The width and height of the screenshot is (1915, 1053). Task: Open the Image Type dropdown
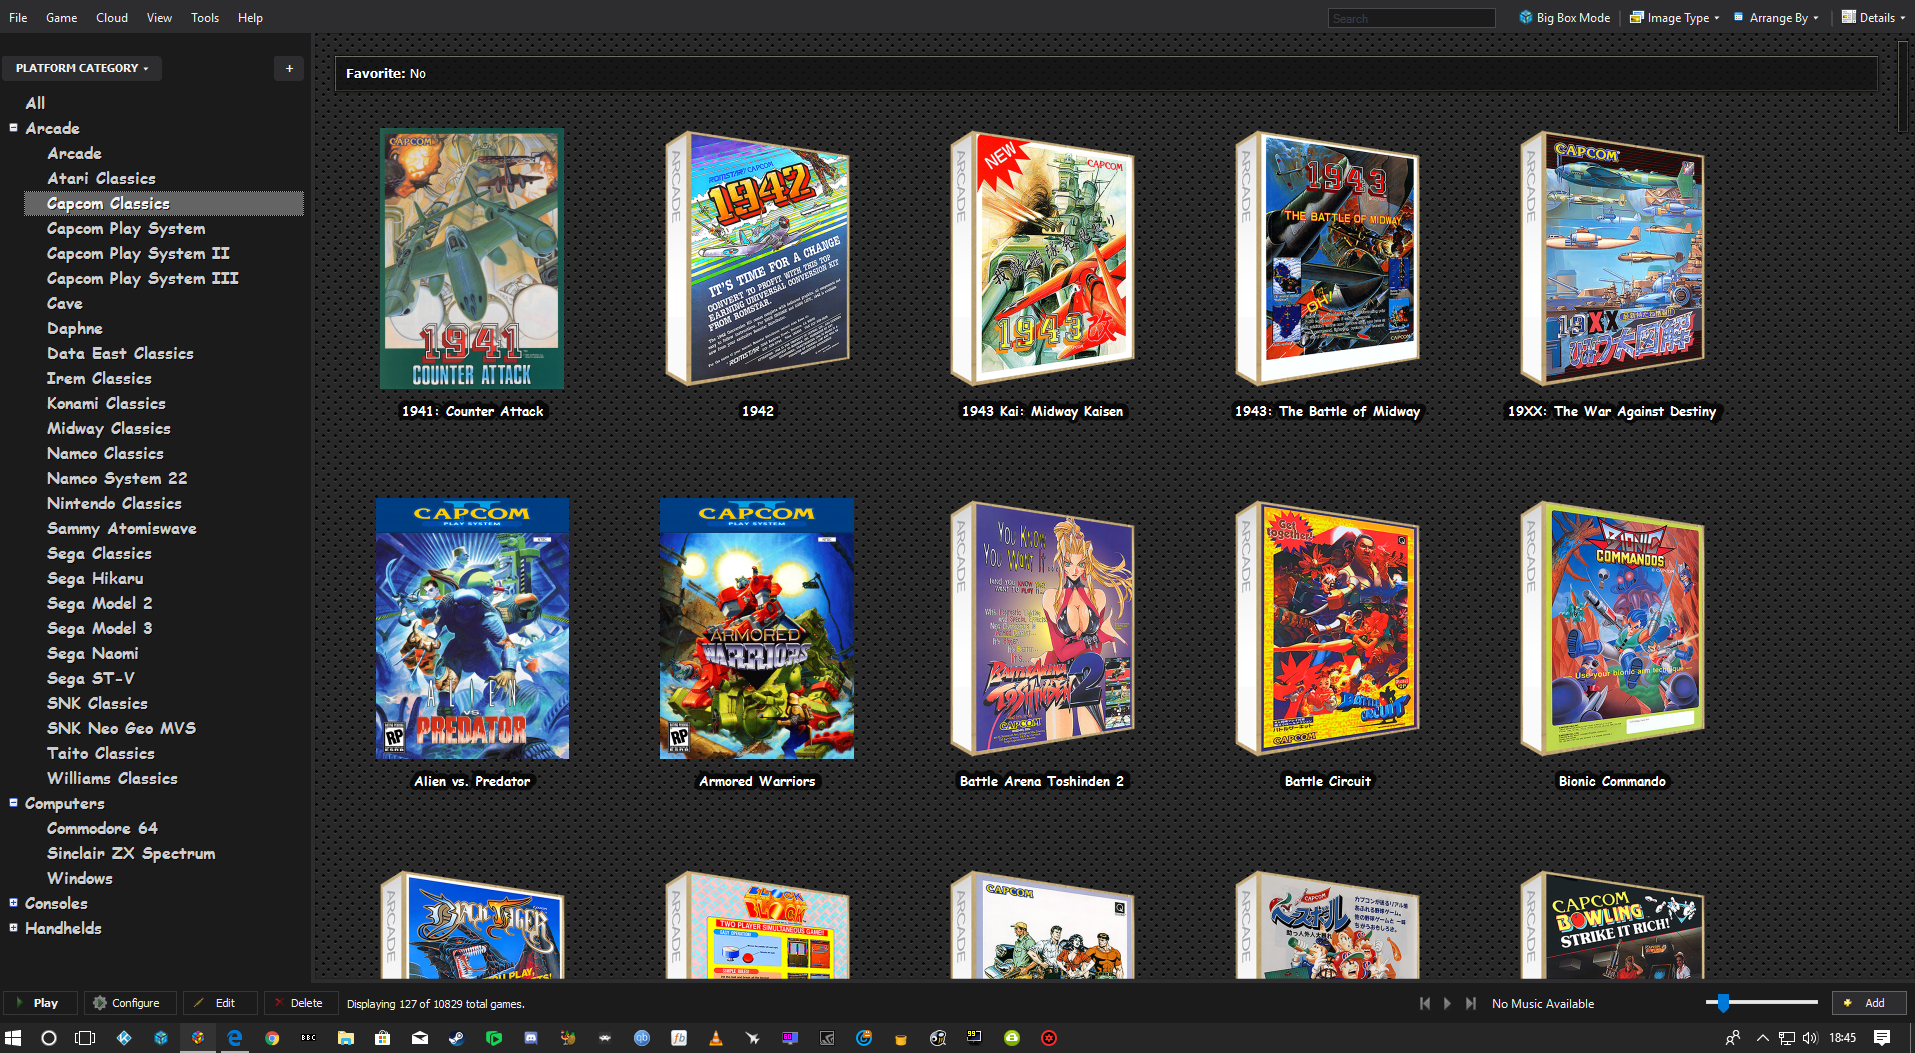coord(1675,17)
